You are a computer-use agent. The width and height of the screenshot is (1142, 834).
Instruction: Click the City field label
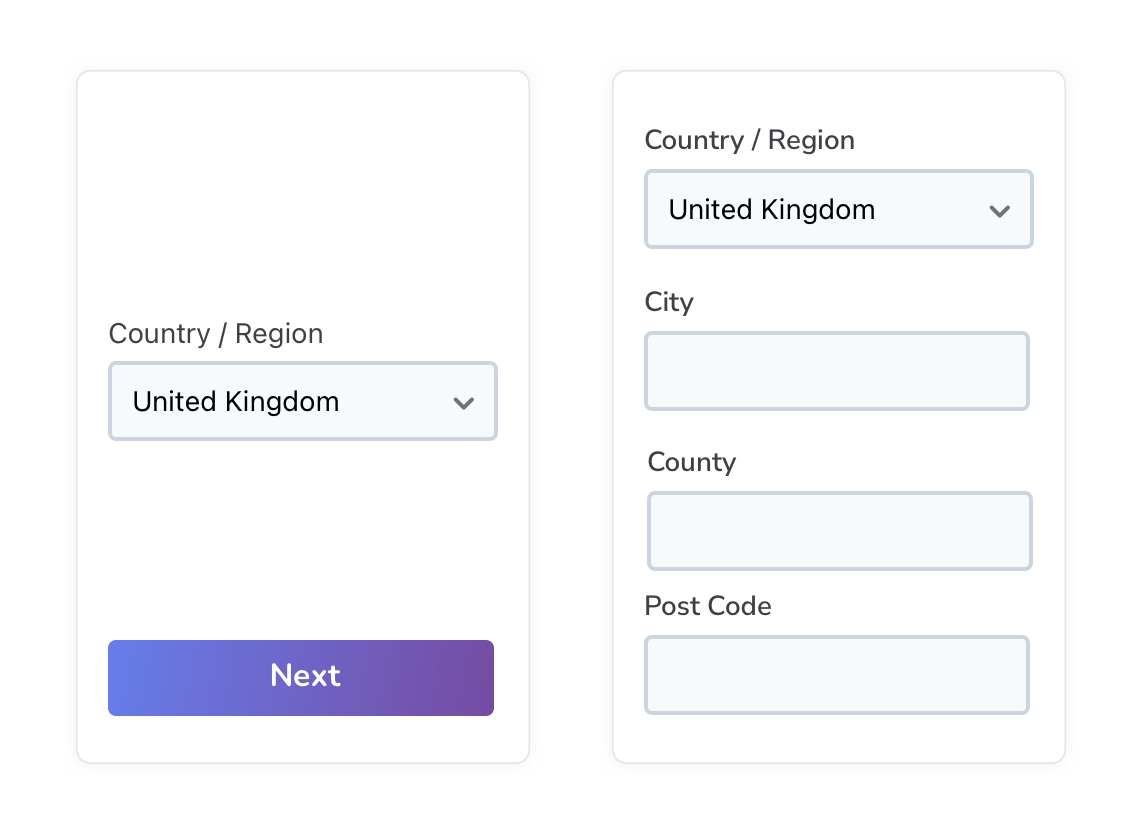coord(669,302)
